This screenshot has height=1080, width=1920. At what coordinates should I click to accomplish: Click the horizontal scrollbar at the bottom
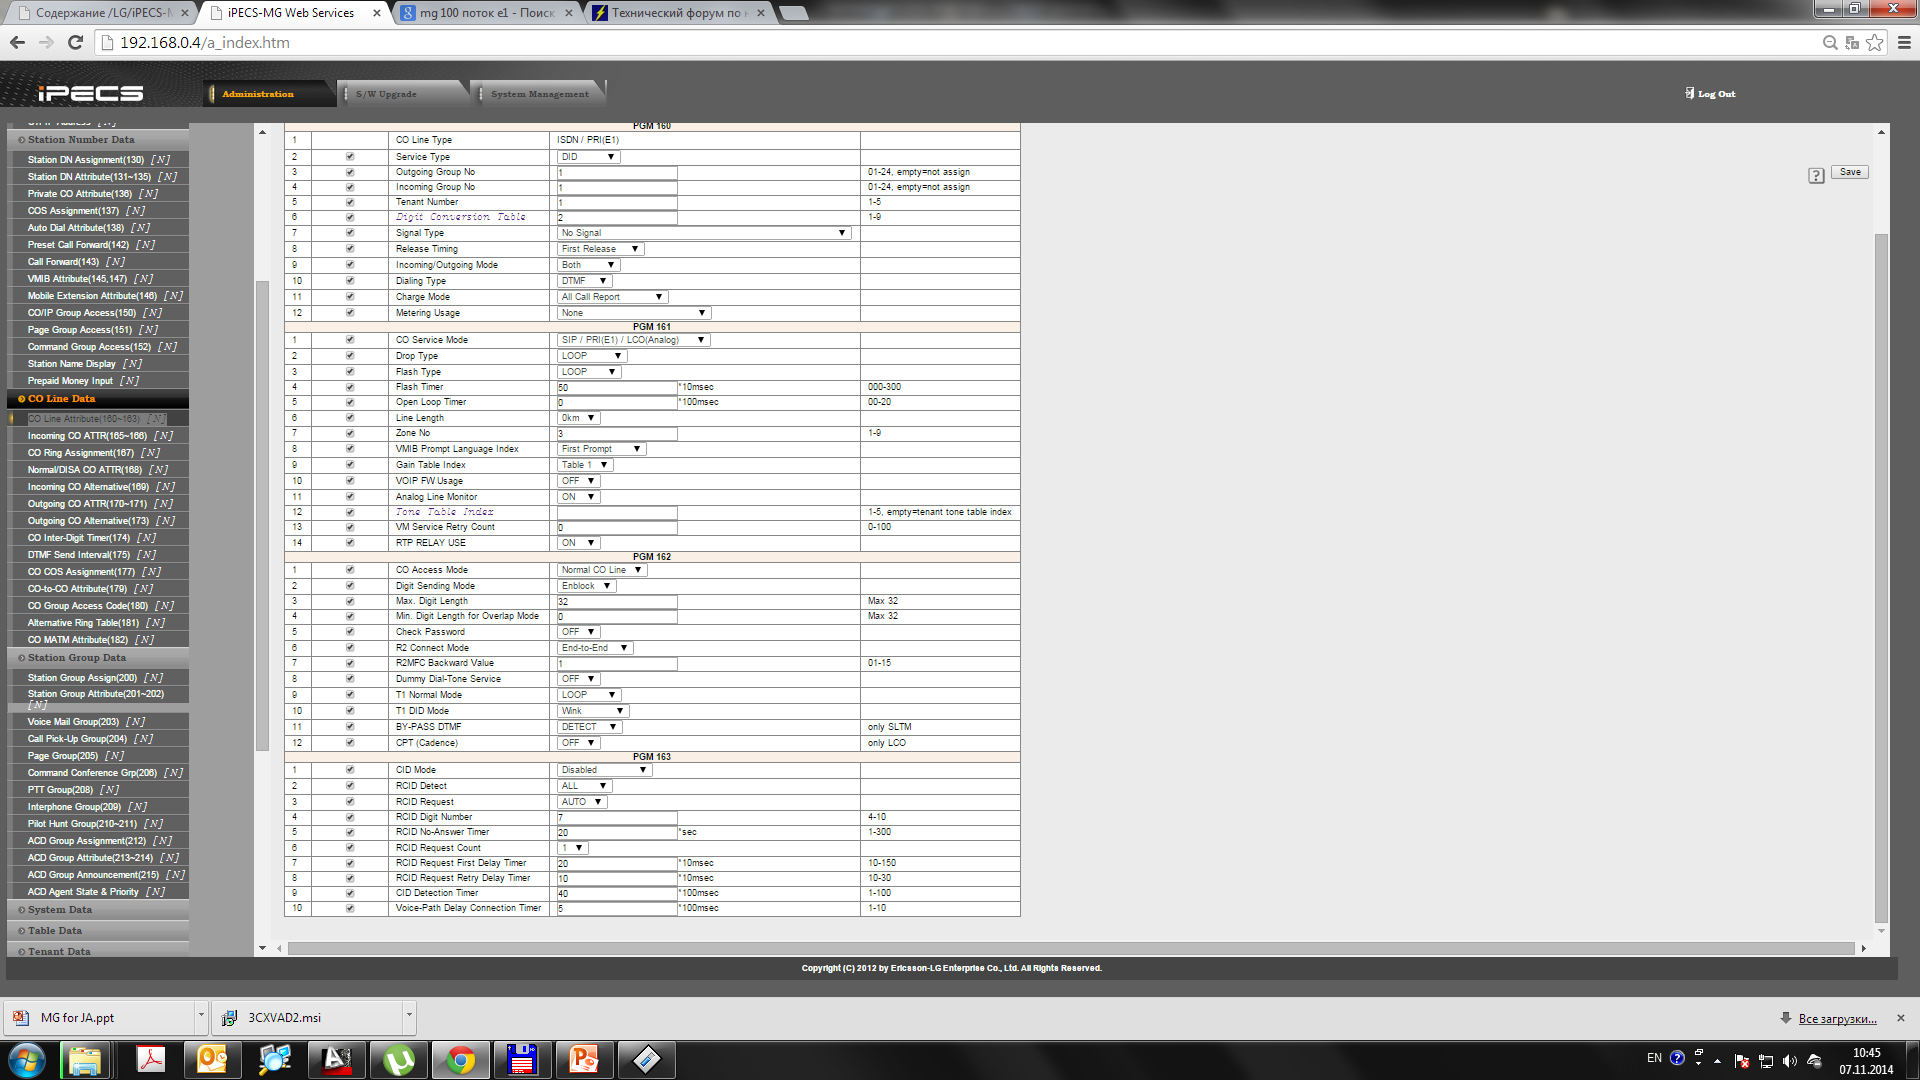(x=1070, y=948)
